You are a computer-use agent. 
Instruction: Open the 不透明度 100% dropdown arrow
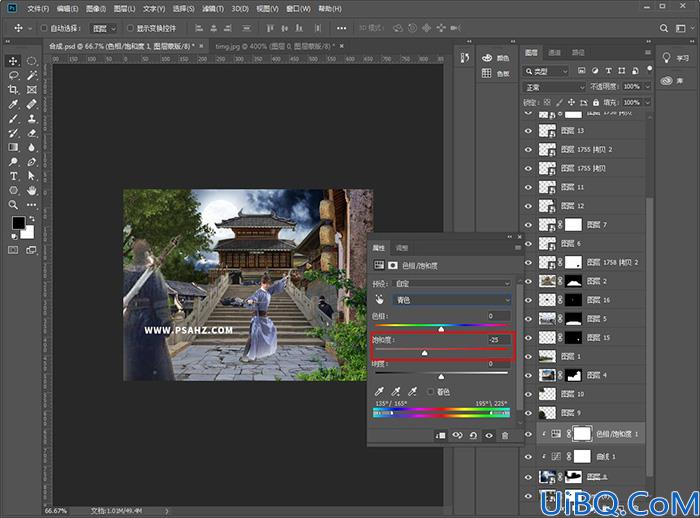647,87
